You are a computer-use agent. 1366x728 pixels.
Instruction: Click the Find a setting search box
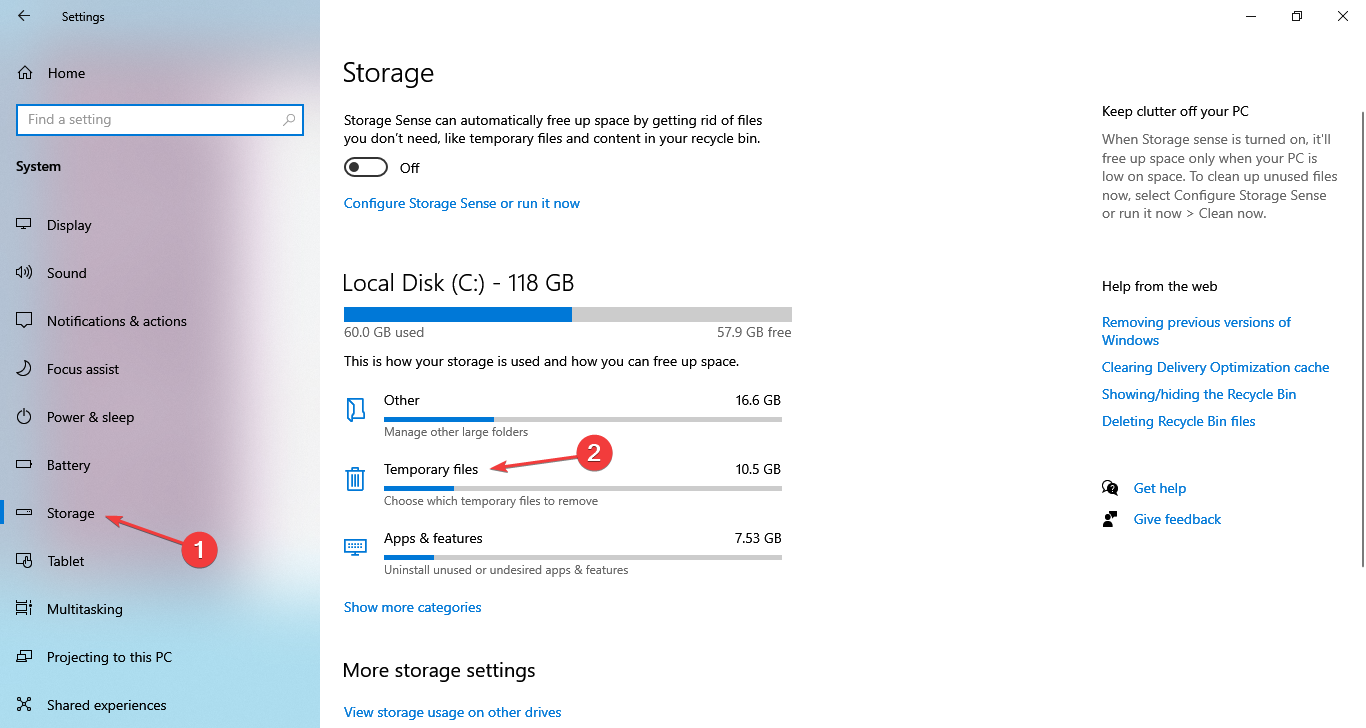coord(150,120)
